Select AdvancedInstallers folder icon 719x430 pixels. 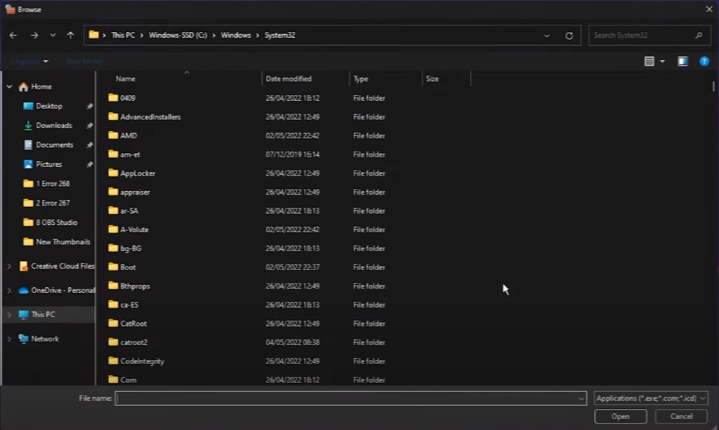pyautogui.click(x=113, y=116)
